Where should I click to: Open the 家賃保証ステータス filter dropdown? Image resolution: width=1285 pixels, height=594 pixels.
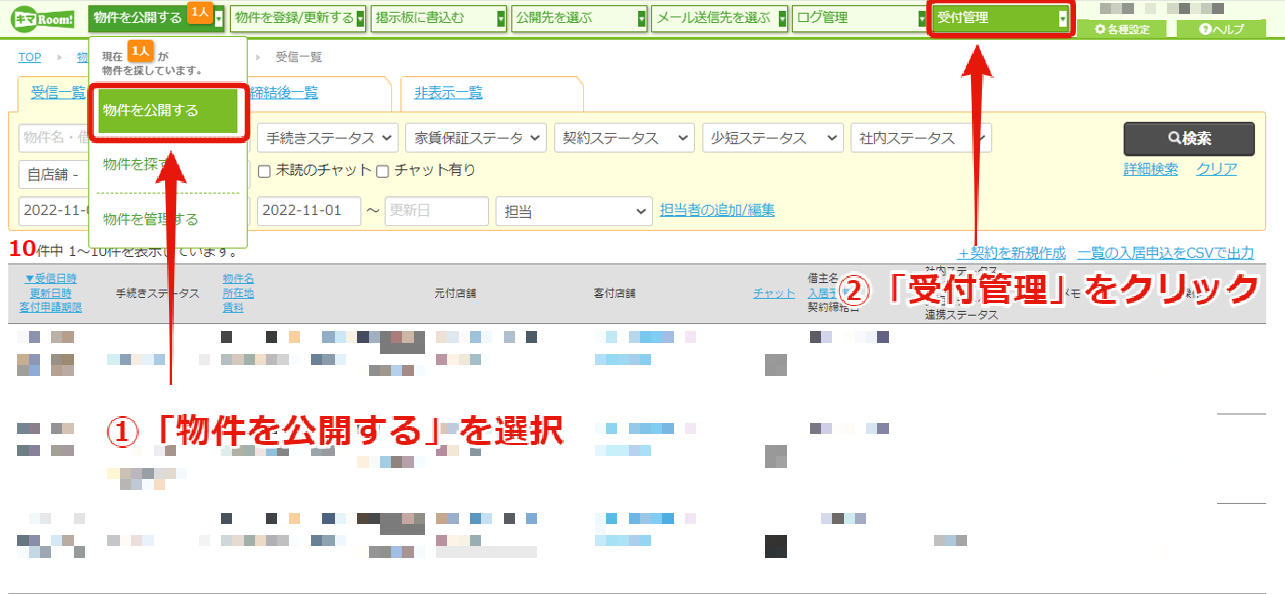coord(476,138)
